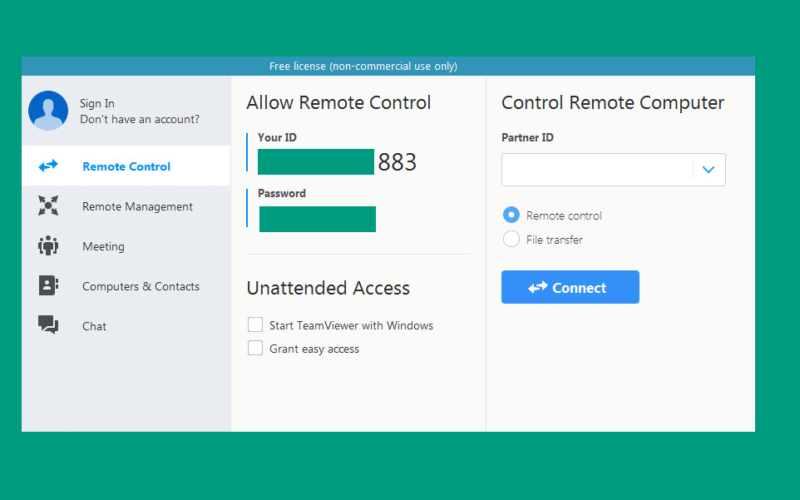Click the Remote Management expand-arrows icon
Viewport: 800px width, 500px height.
pos(48,206)
